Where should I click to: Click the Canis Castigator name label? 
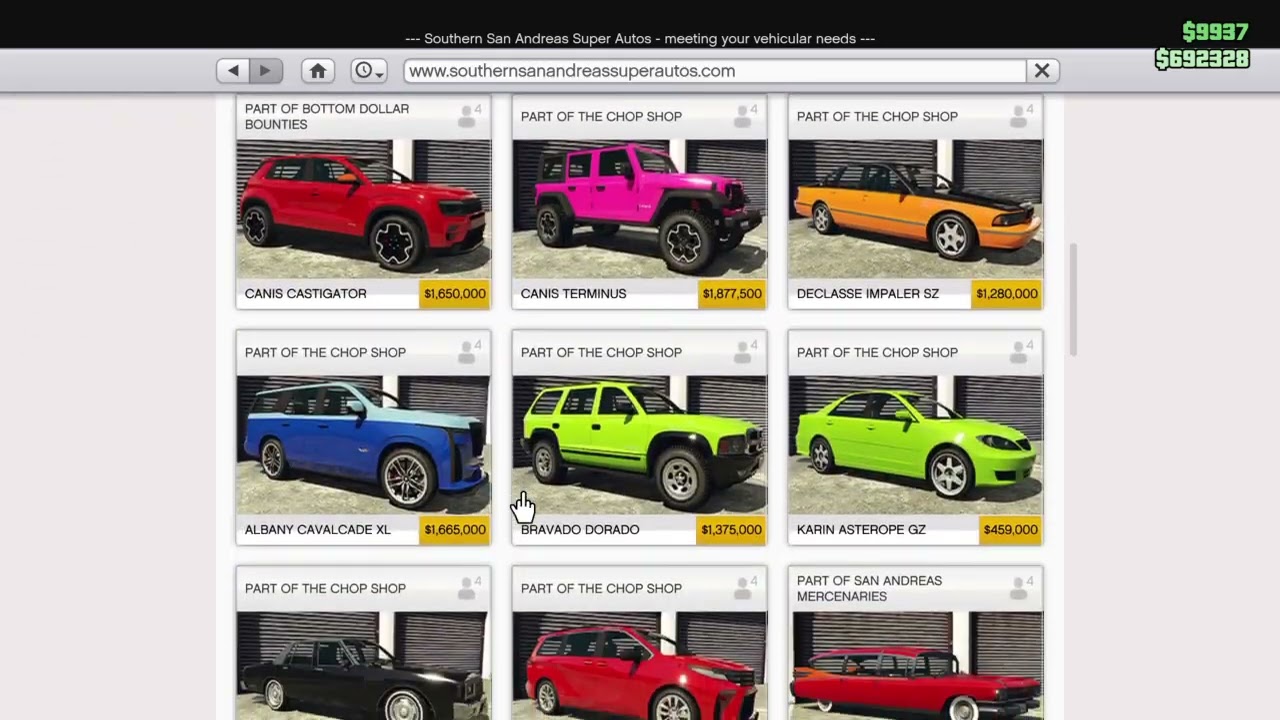point(306,294)
